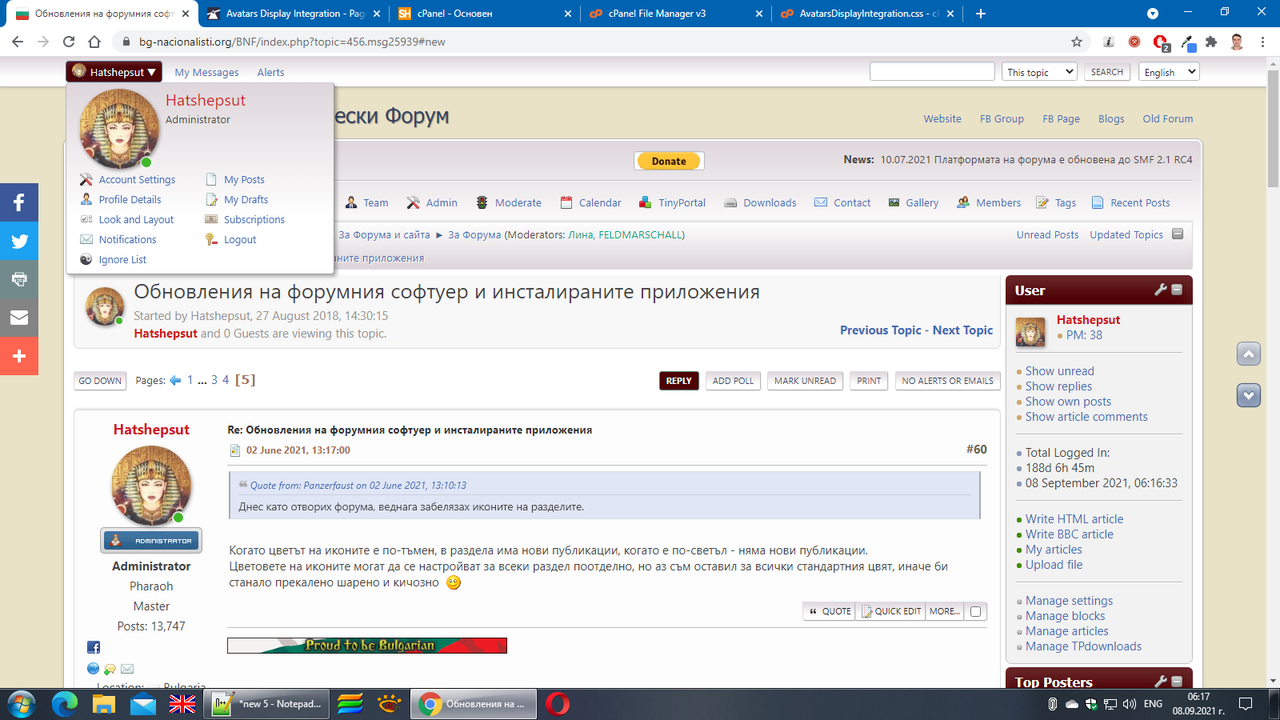
Task: Share page via Facebook sidebar button
Action: click(19, 203)
